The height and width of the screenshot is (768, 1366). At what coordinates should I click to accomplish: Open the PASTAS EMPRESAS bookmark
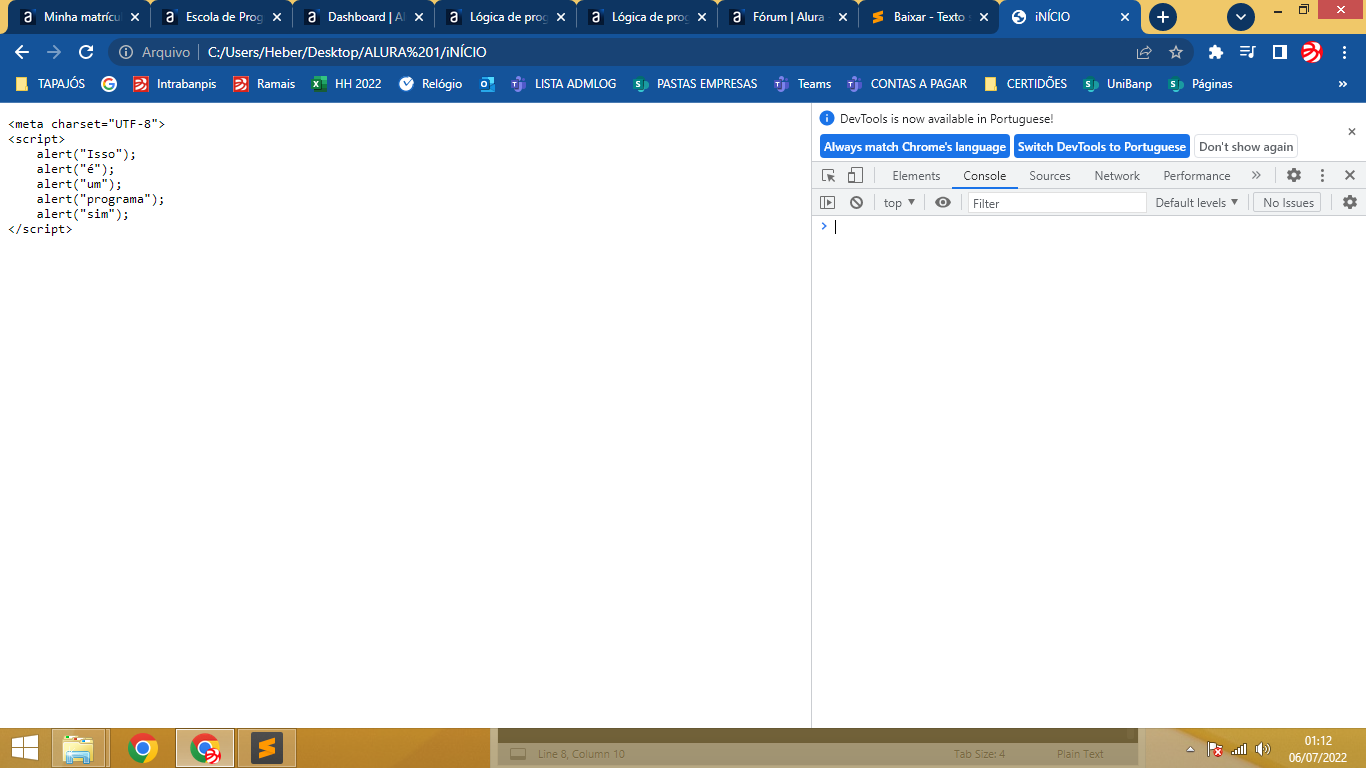[696, 84]
